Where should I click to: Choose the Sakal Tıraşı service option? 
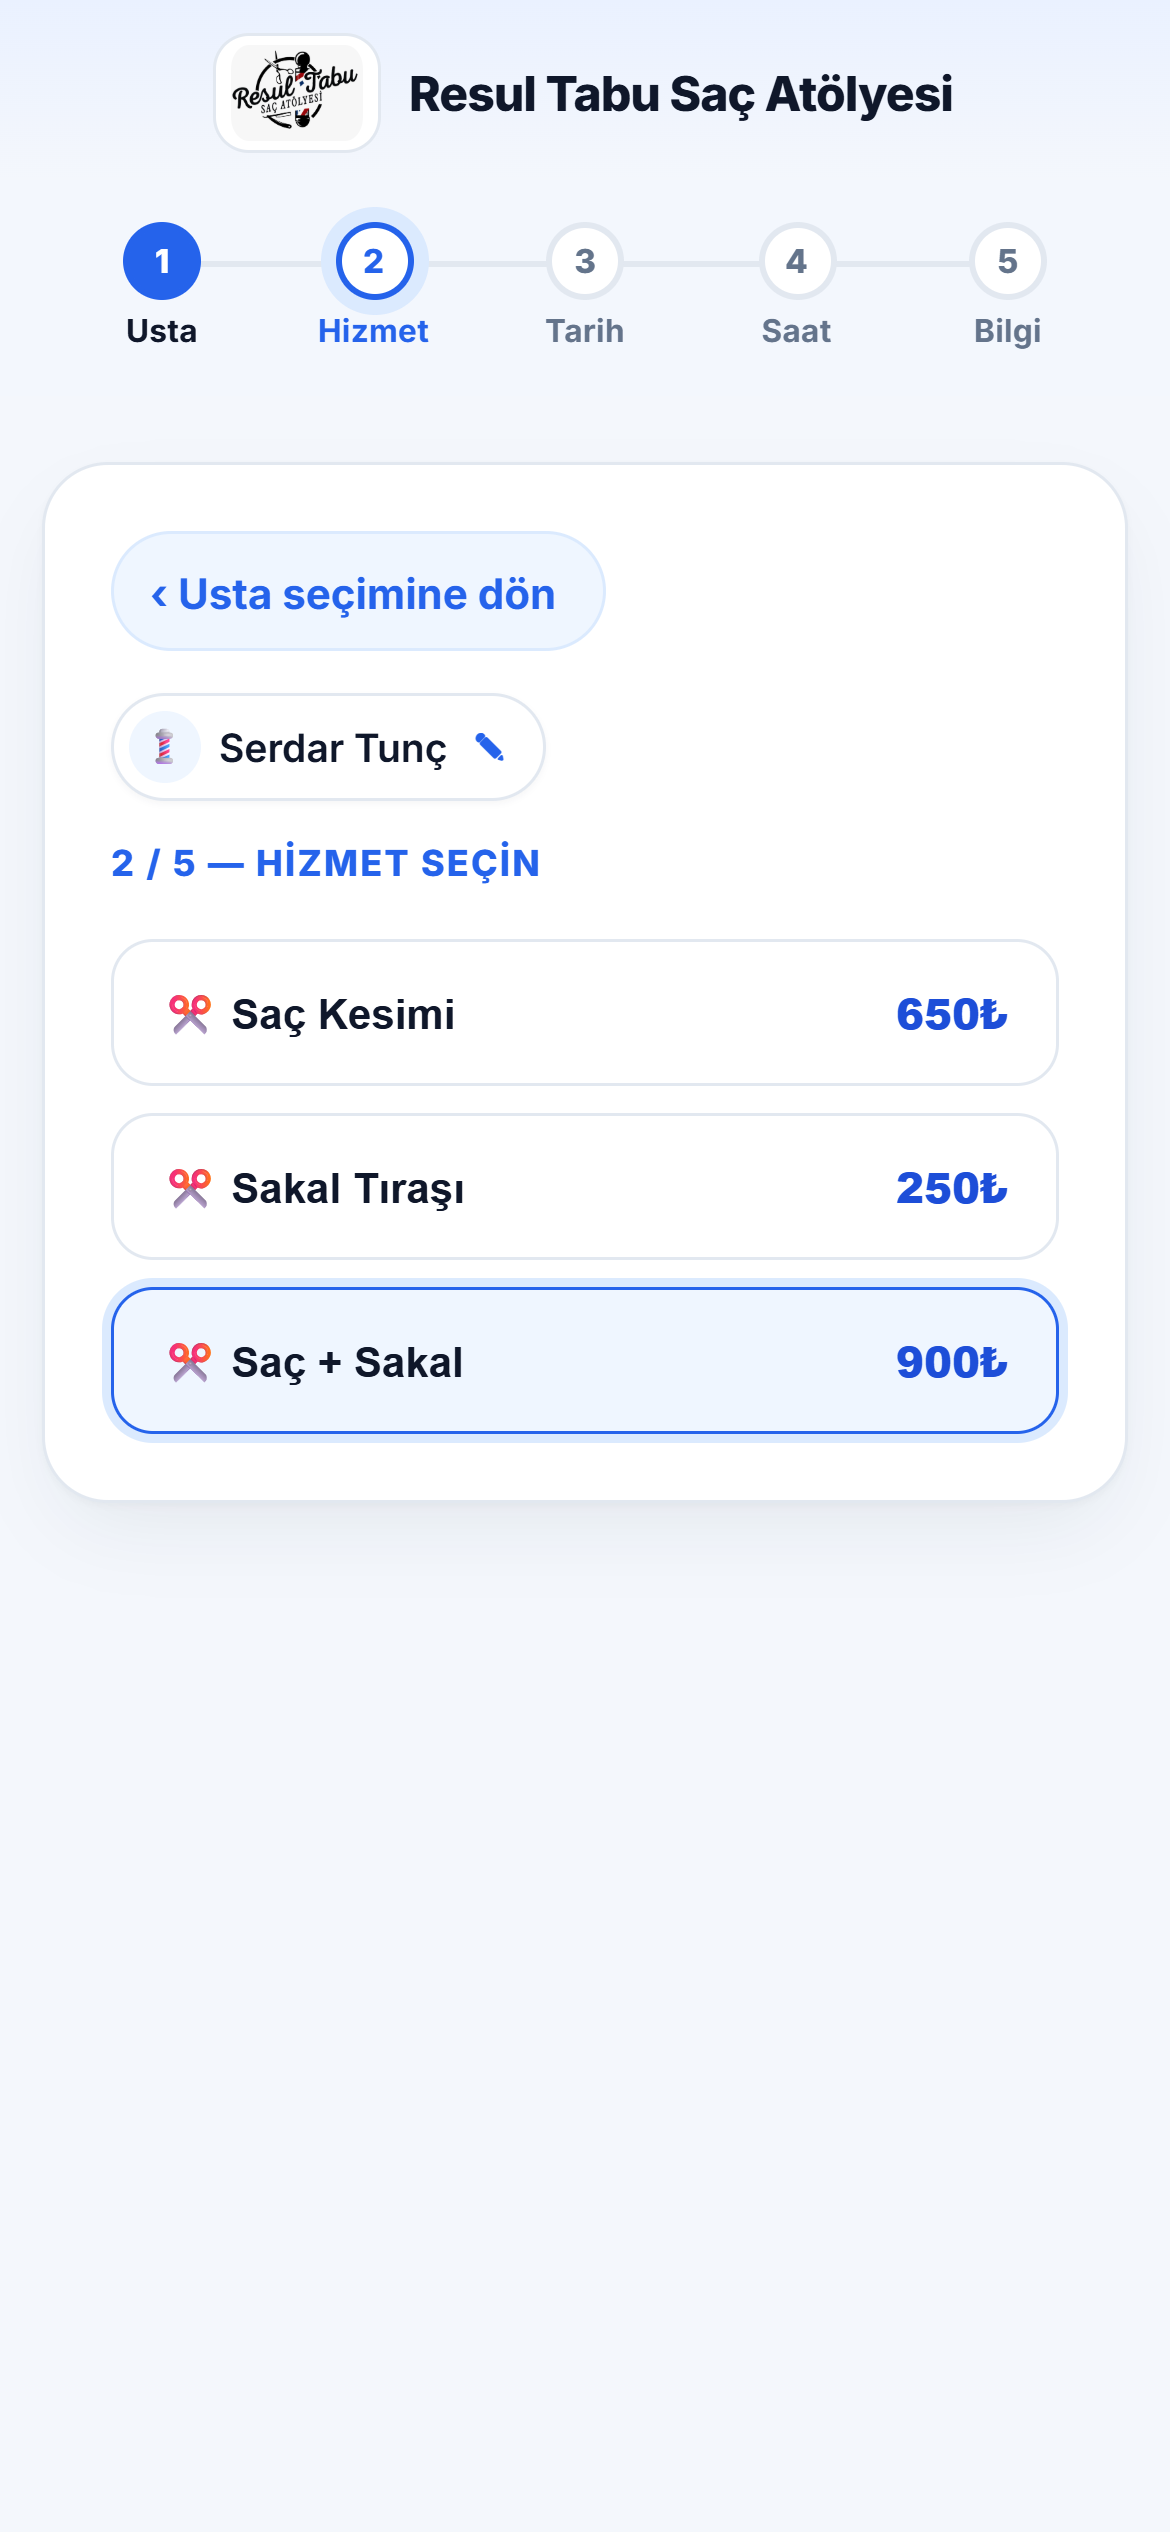click(x=585, y=1187)
